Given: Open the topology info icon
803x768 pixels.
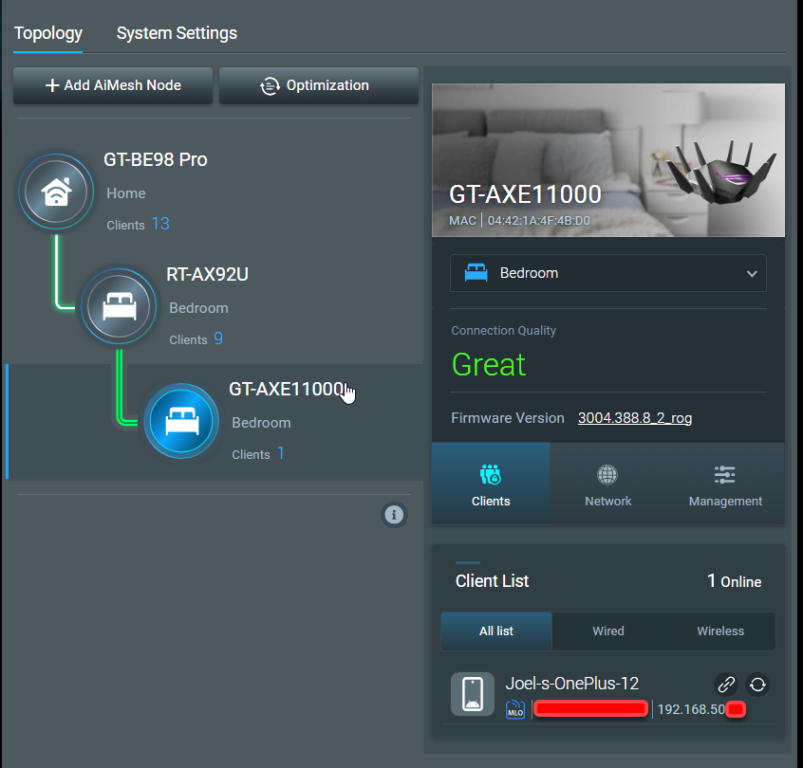Looking at the screenshot, I should tap(394, 515).
